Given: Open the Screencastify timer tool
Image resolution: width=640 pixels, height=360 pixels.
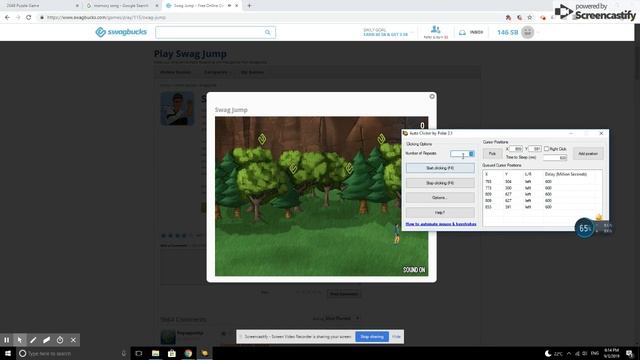Looking at the screenshot, I should pos(60,340).
